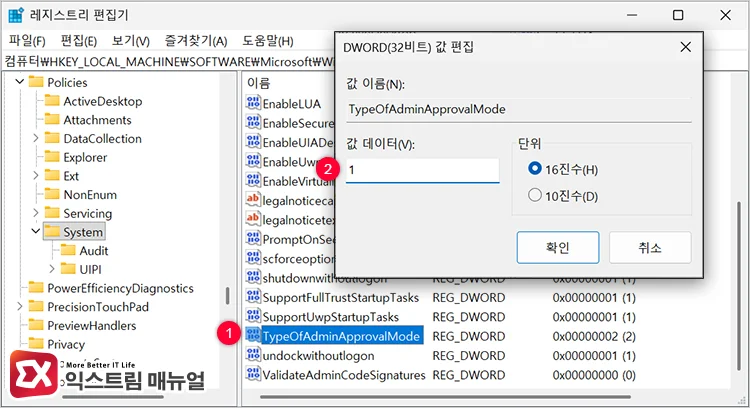The height and width of the screenshot is (408, 750).
Task: Maximize the Registry Editor window
Action: 678,15
